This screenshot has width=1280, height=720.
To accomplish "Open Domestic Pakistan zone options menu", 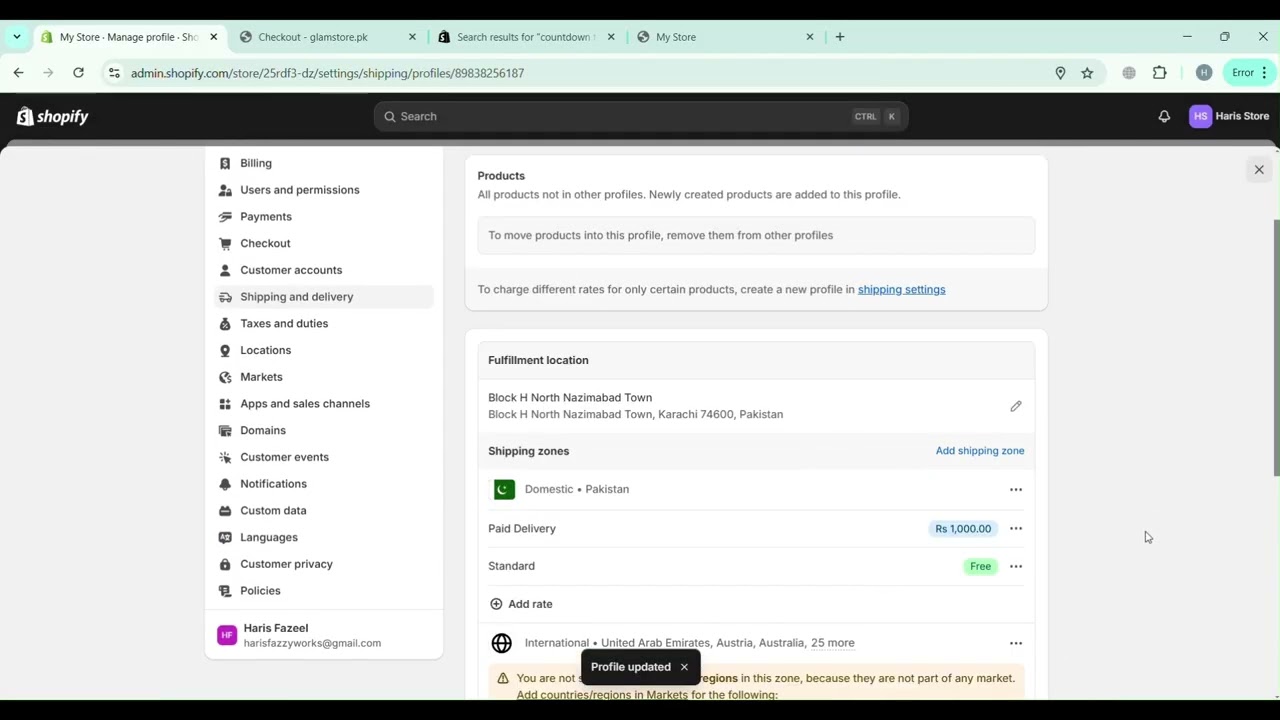I will (x=1016, y=490).
